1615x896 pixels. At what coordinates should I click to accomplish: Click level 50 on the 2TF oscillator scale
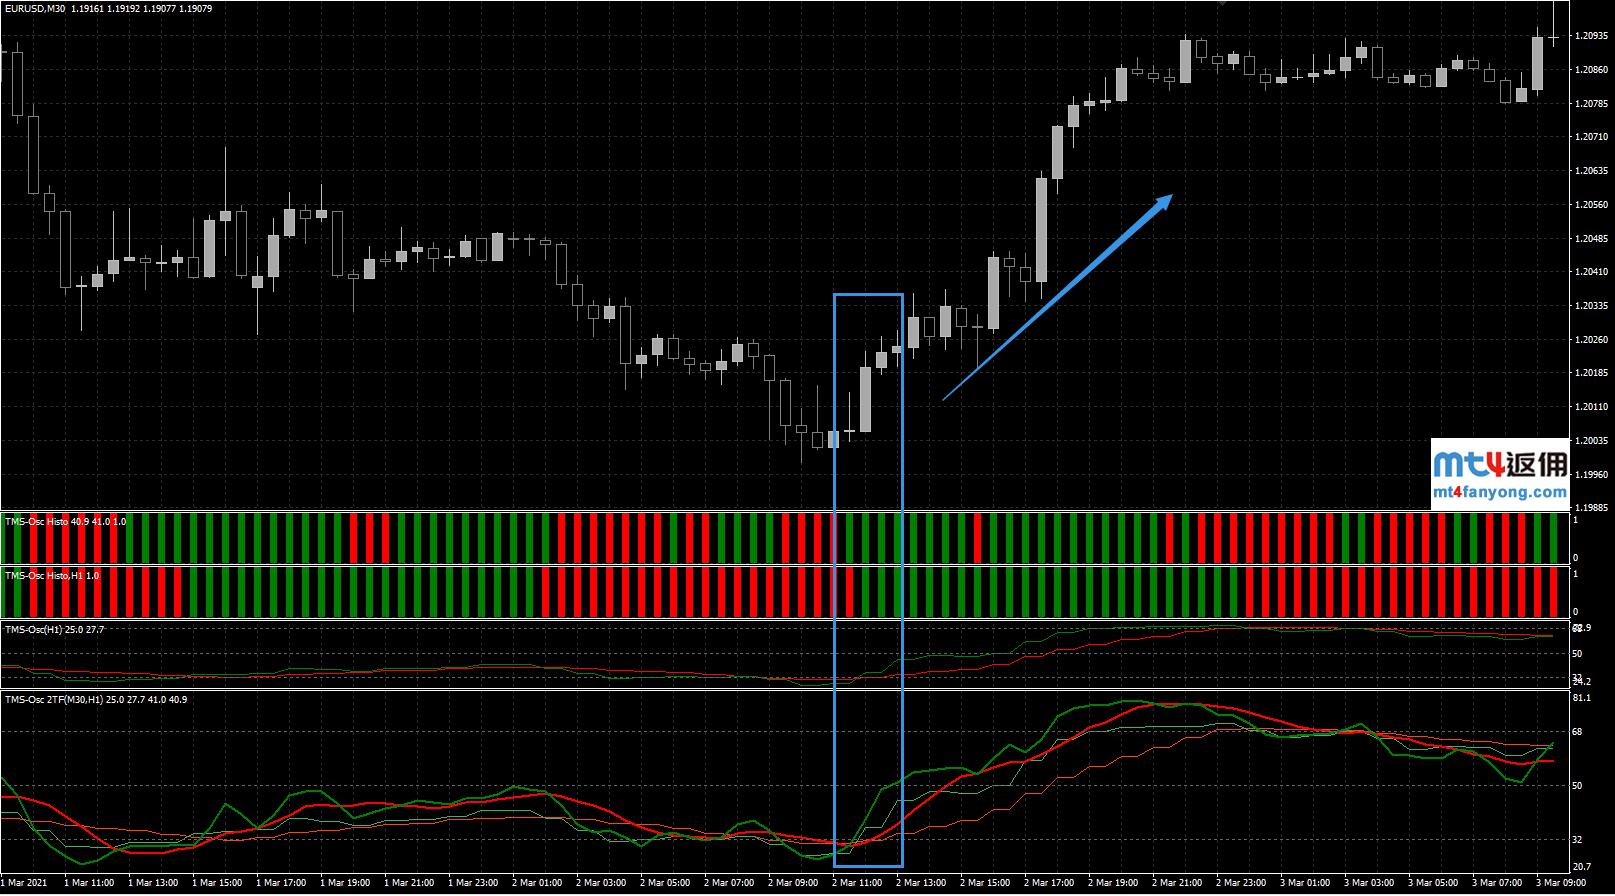pos(1577,786)
